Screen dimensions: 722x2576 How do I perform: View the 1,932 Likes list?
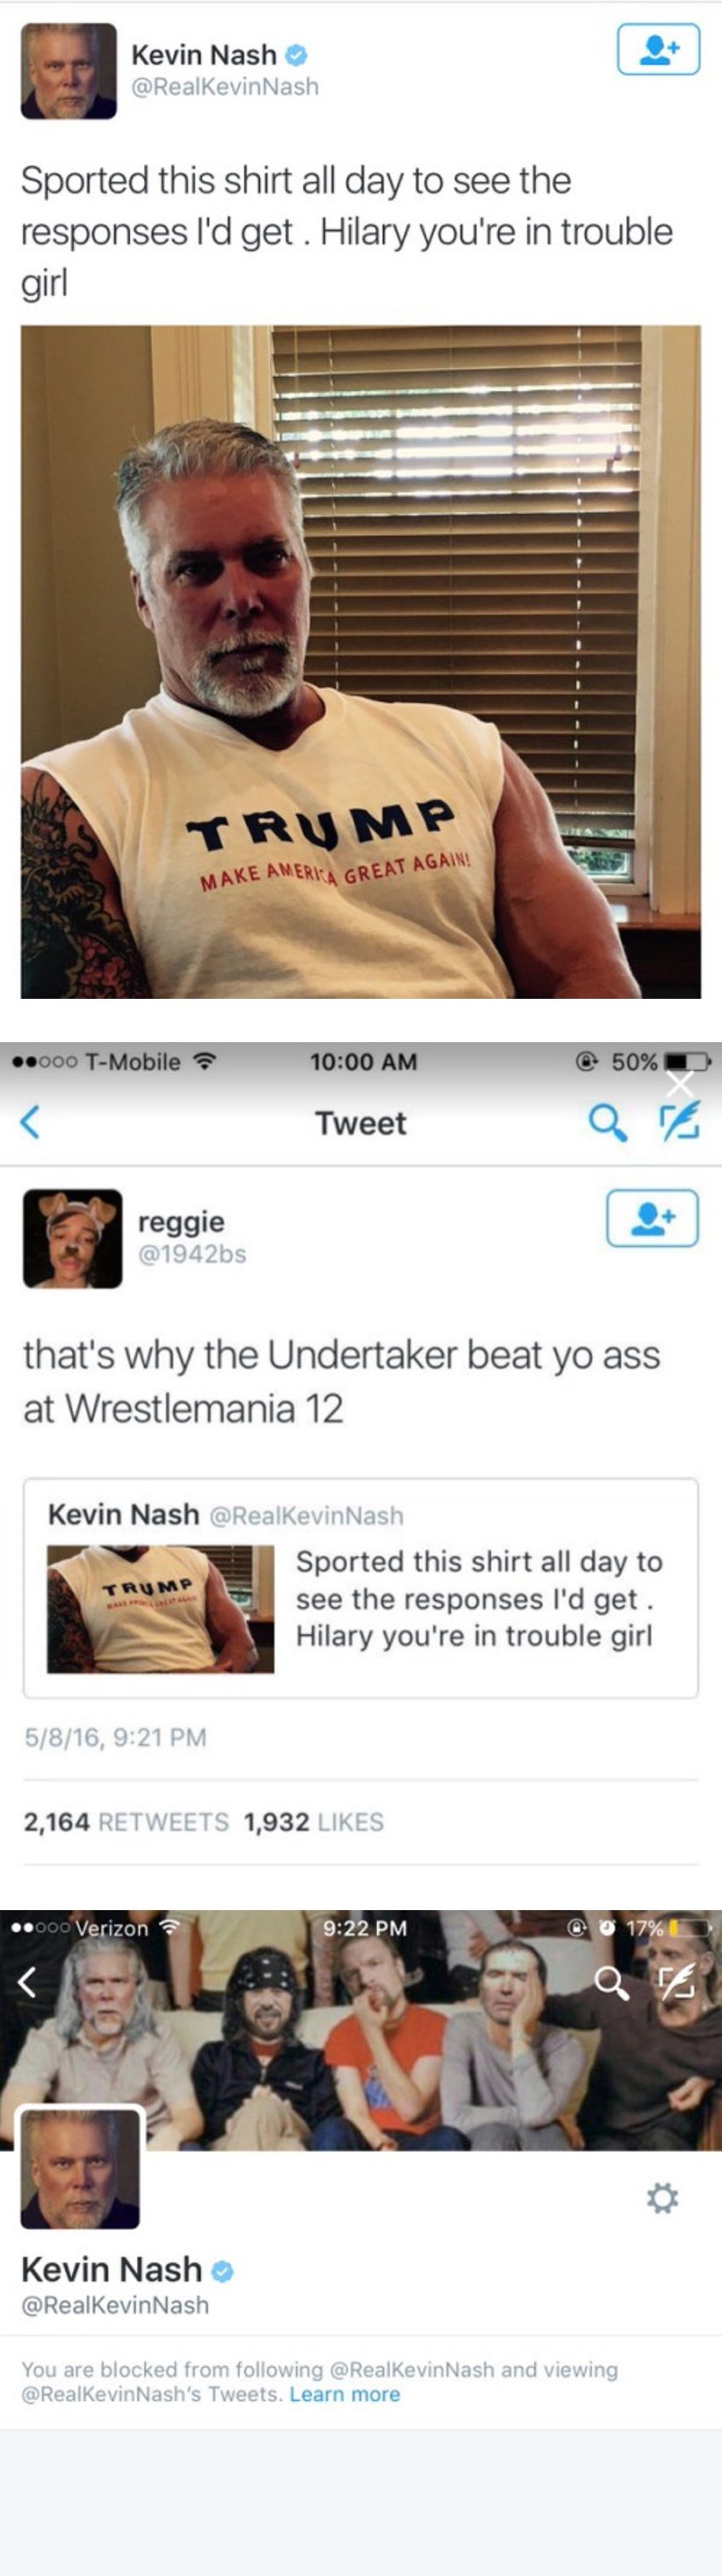tap(314, 1822)
